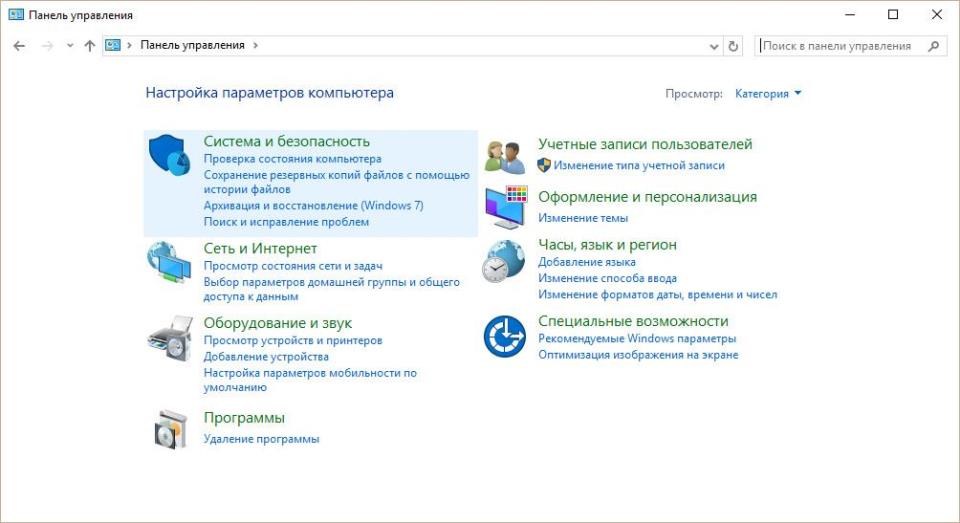Click the refresh button in address bar

(734, 46)
